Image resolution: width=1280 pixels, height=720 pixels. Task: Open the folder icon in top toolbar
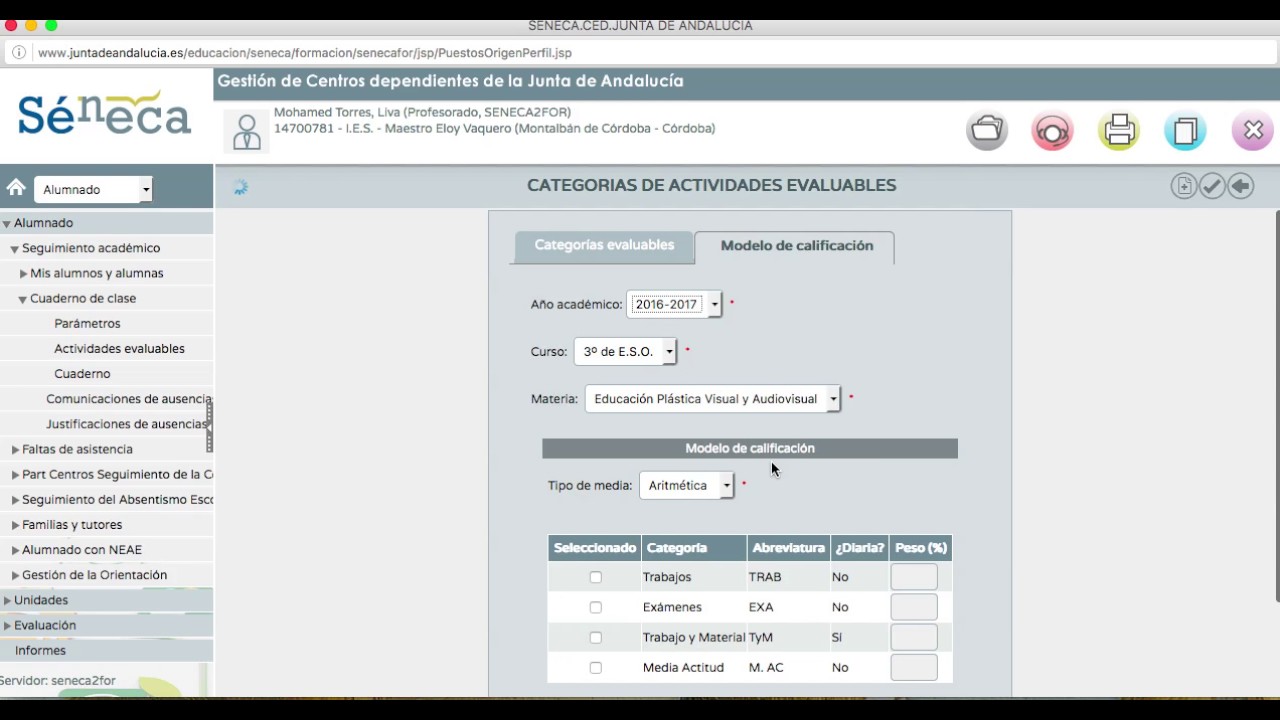point(987,130)
